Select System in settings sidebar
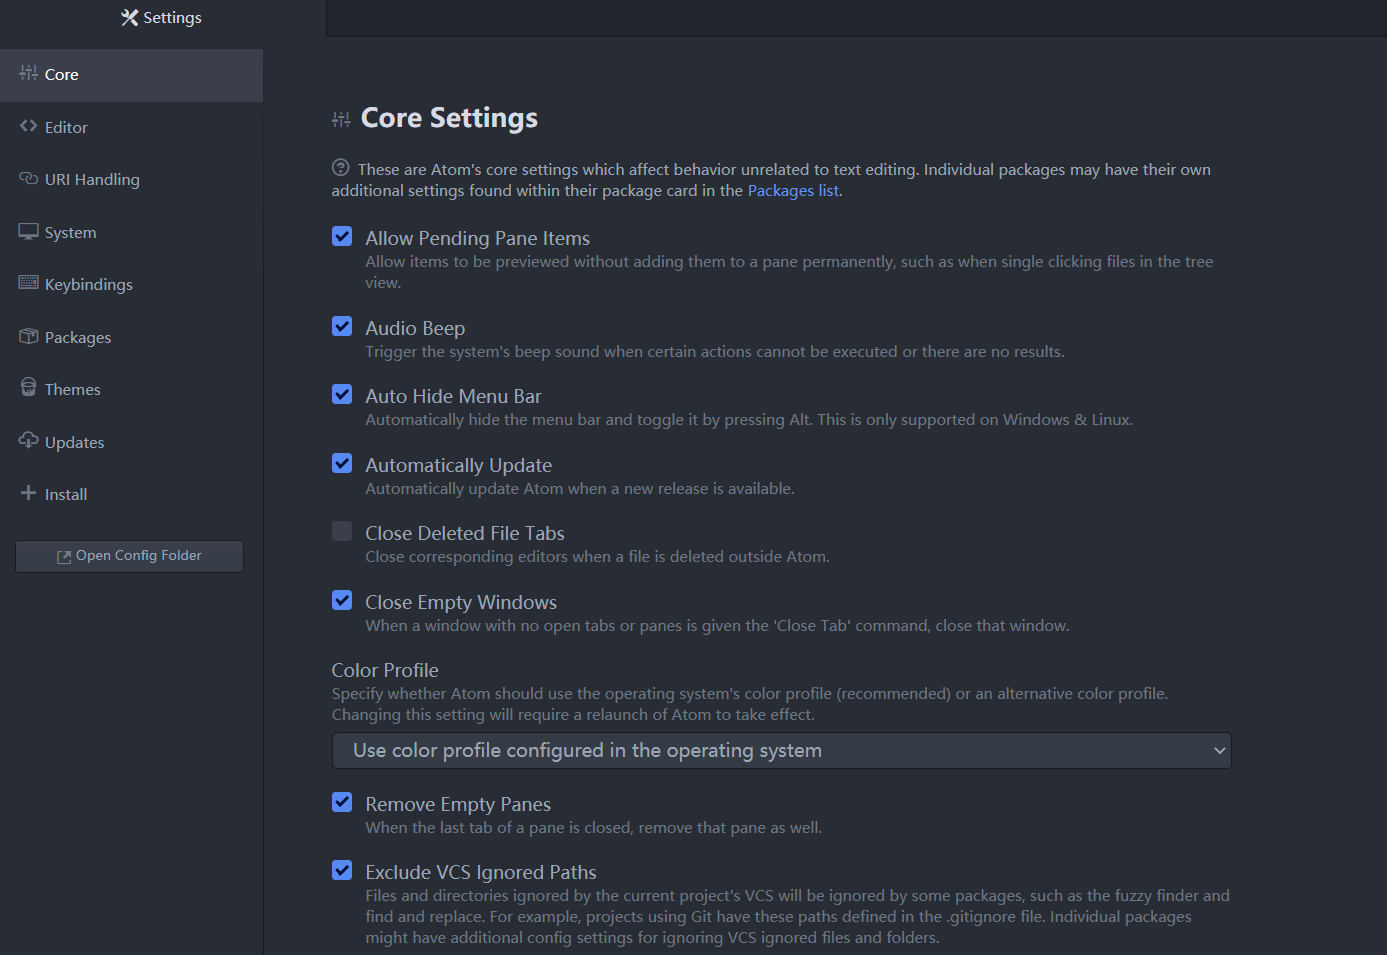Image resolution: width=1387 pixels, height=955 pixels. 131,232
